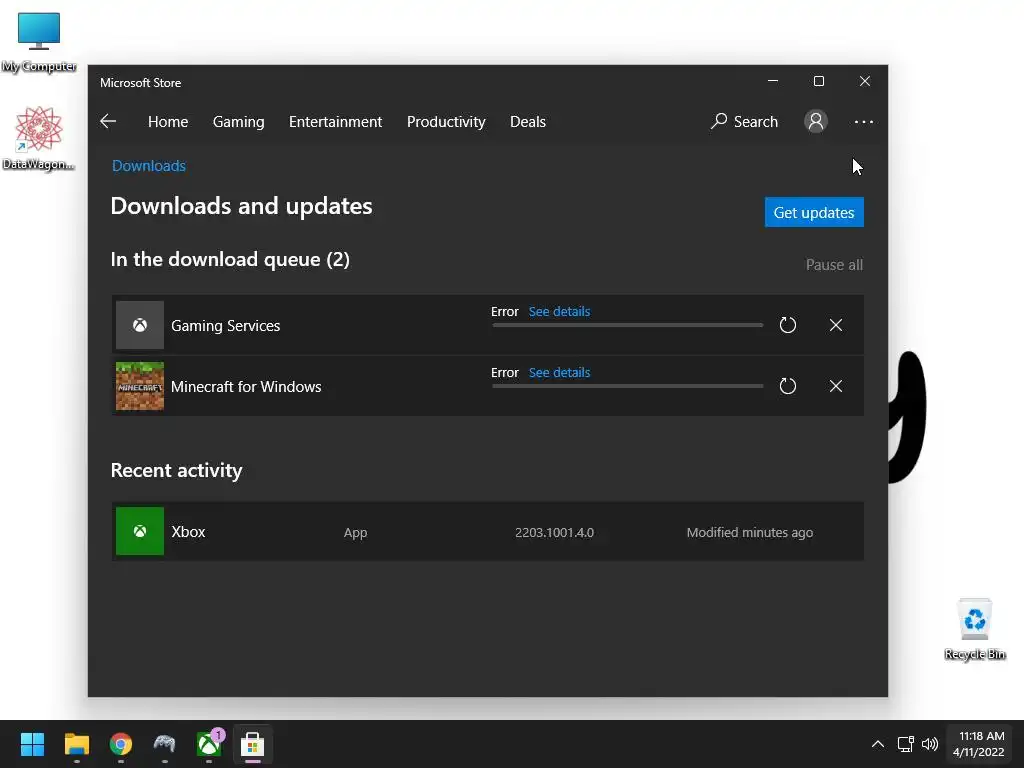Click the Modified minutes ago text
1024x768 pixels.
click(x=750, y=532)
